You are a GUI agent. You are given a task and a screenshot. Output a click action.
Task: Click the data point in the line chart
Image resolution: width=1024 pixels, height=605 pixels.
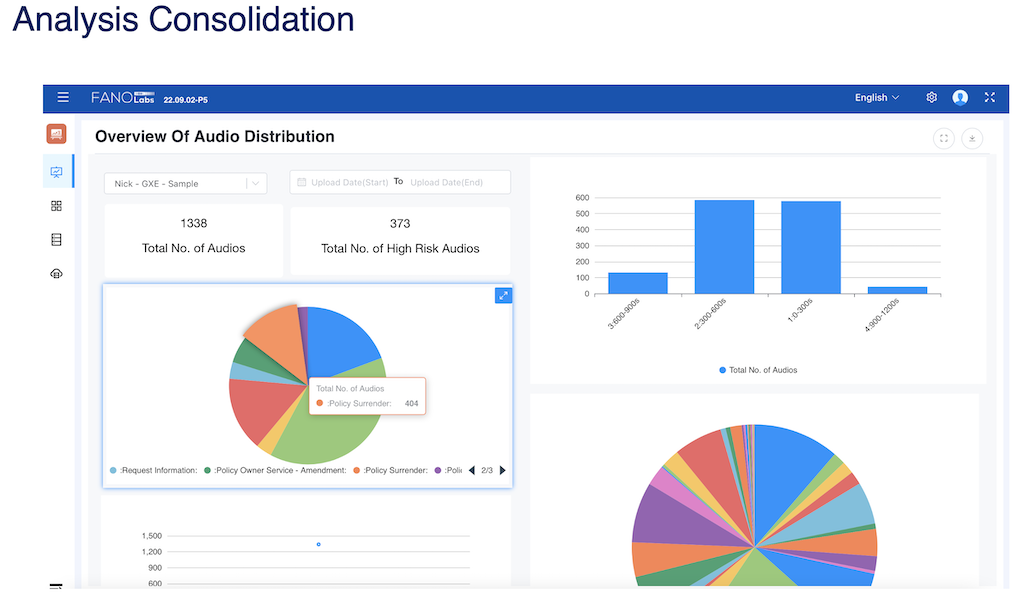coord(319,544)
